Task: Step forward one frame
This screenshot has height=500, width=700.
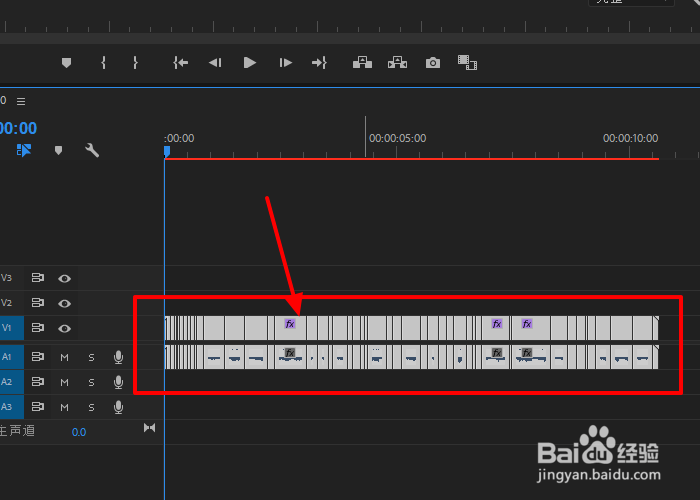Action: pos(285,62)
